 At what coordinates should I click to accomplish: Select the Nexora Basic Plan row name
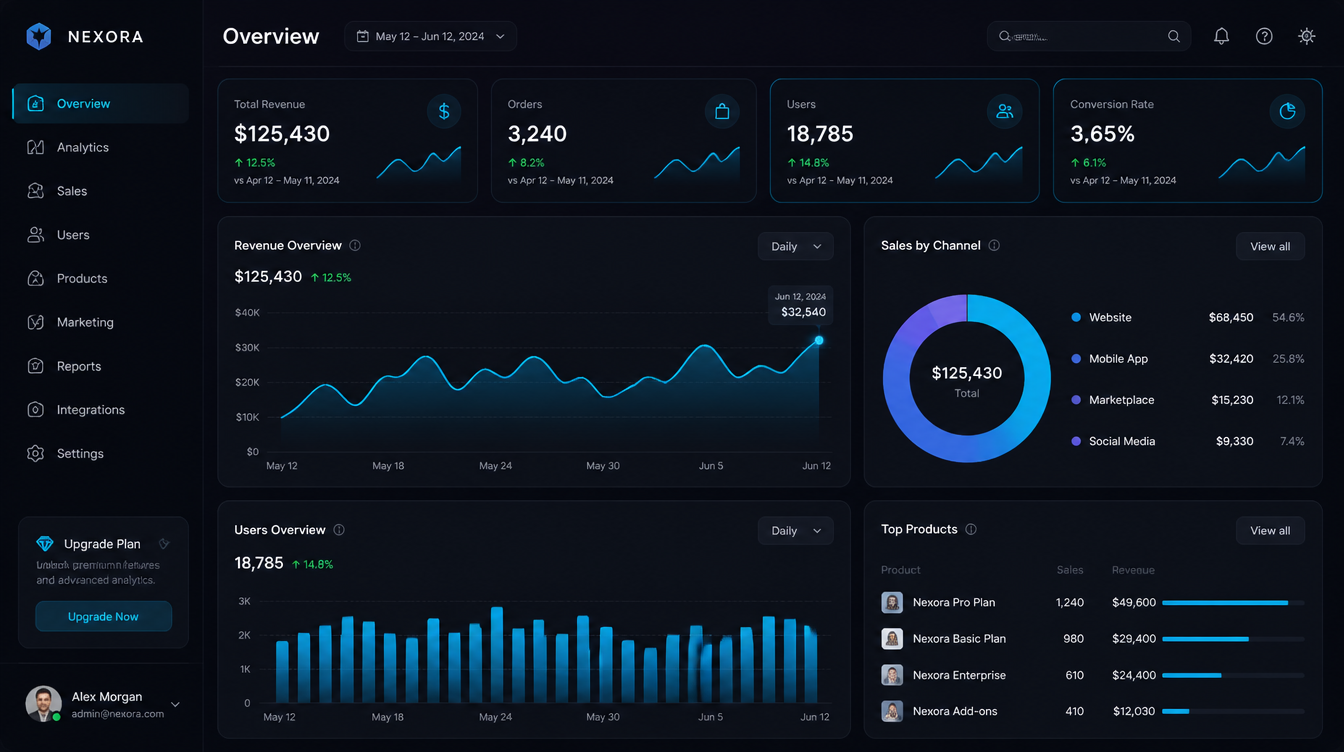[x=959, y=638]
